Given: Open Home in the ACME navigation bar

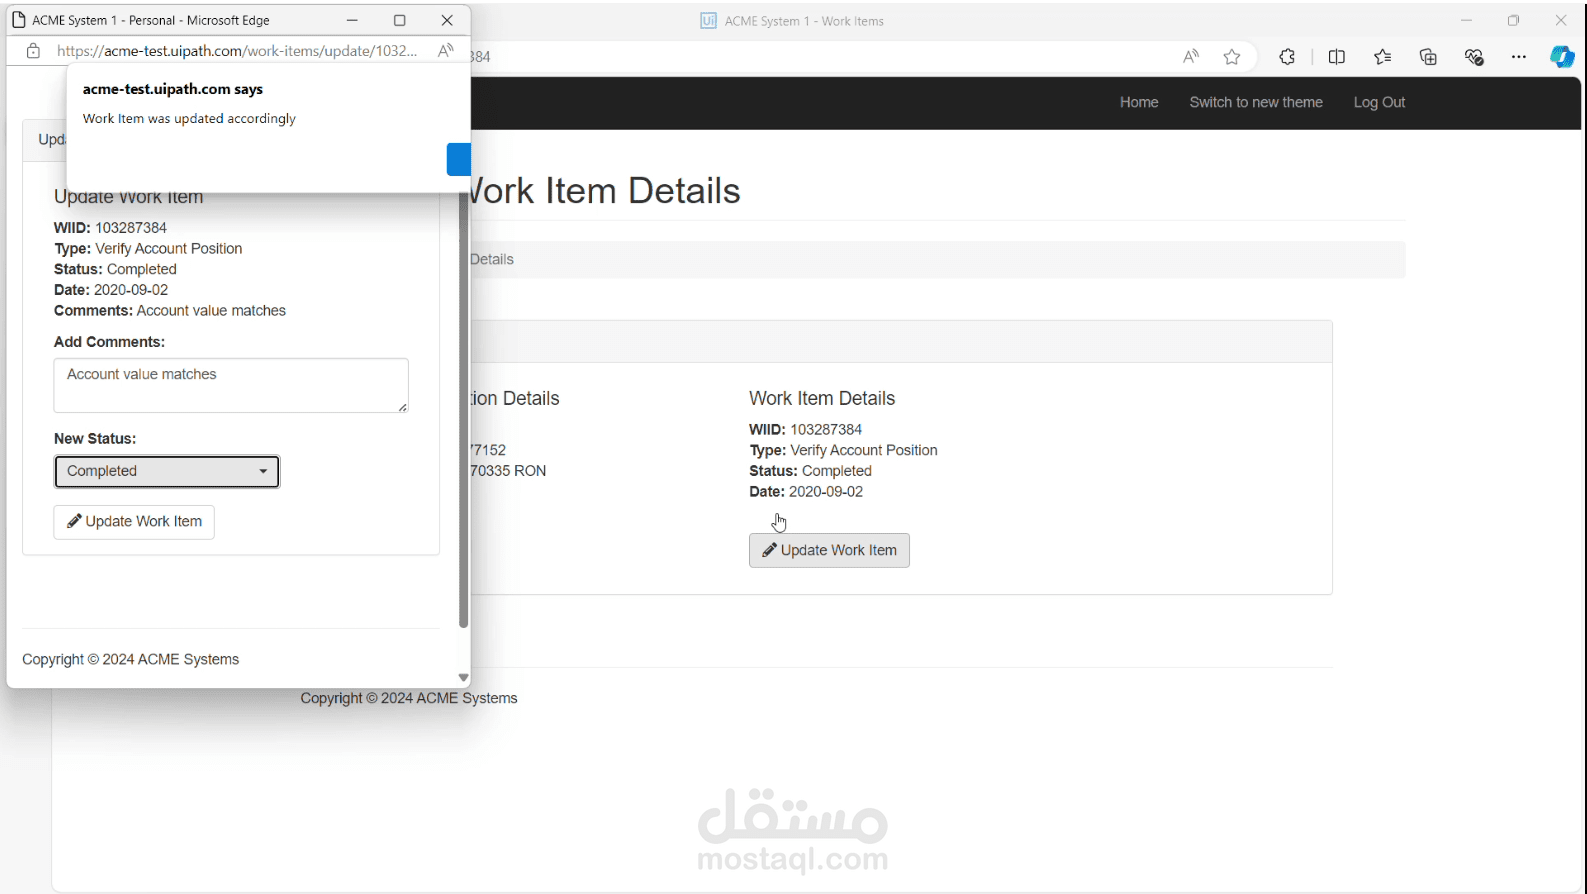Looking at the screenshot, I should (1139, 102).
